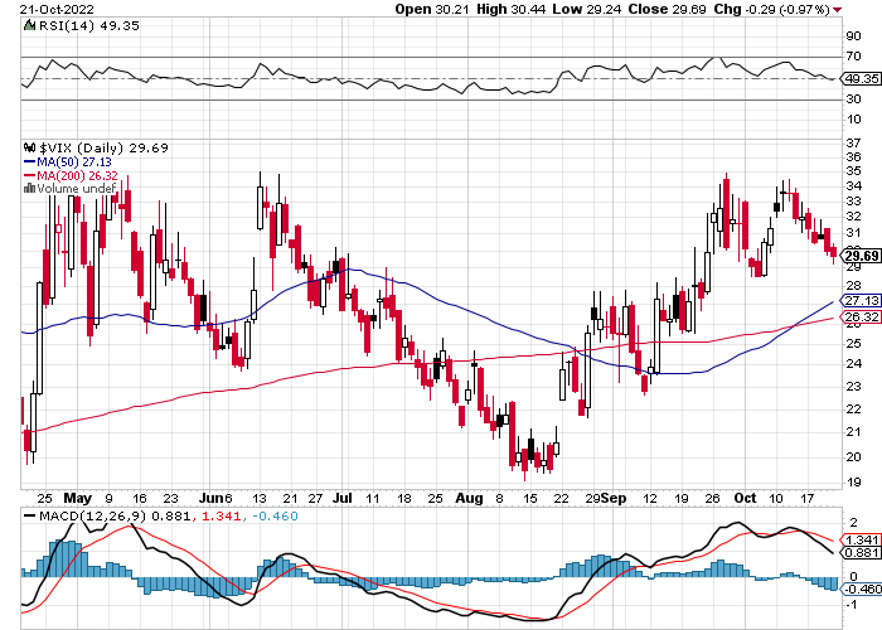Click the red 26.32 tag on right axis
The width and height of the screenshot is (882, 630).
point(860,317)
